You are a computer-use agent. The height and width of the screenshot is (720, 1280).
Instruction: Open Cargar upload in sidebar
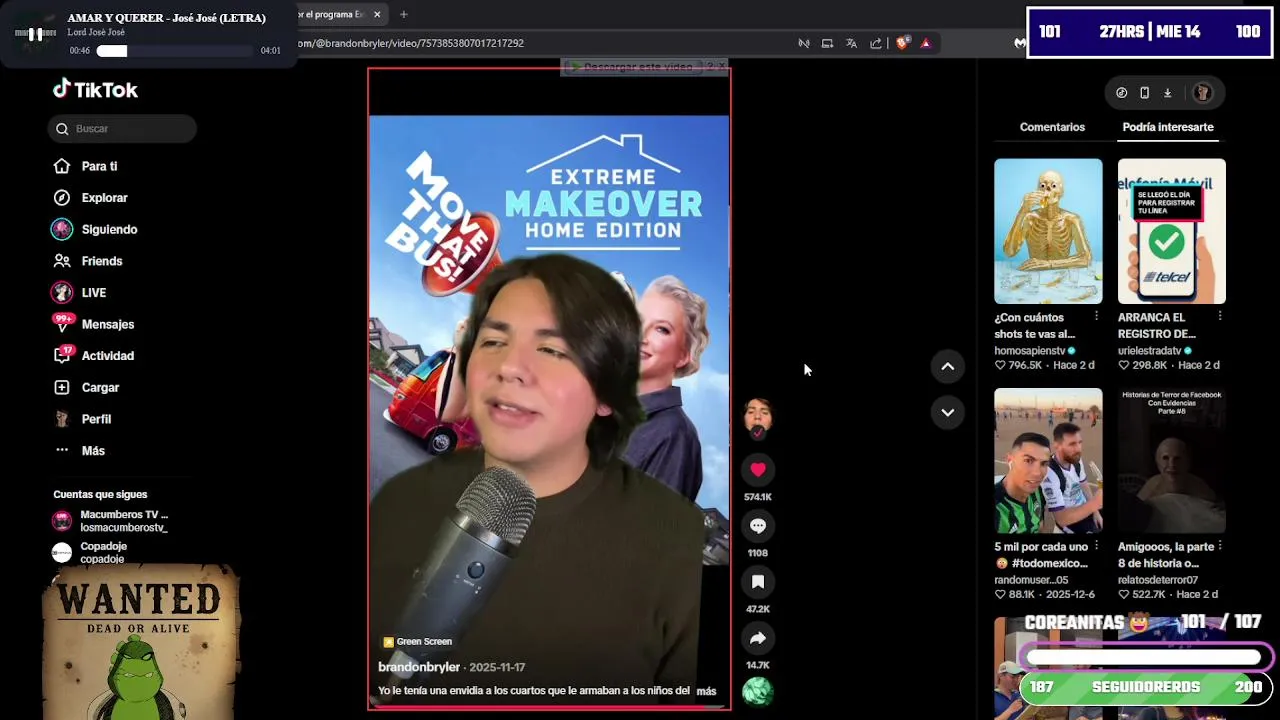tap(100, 388)
